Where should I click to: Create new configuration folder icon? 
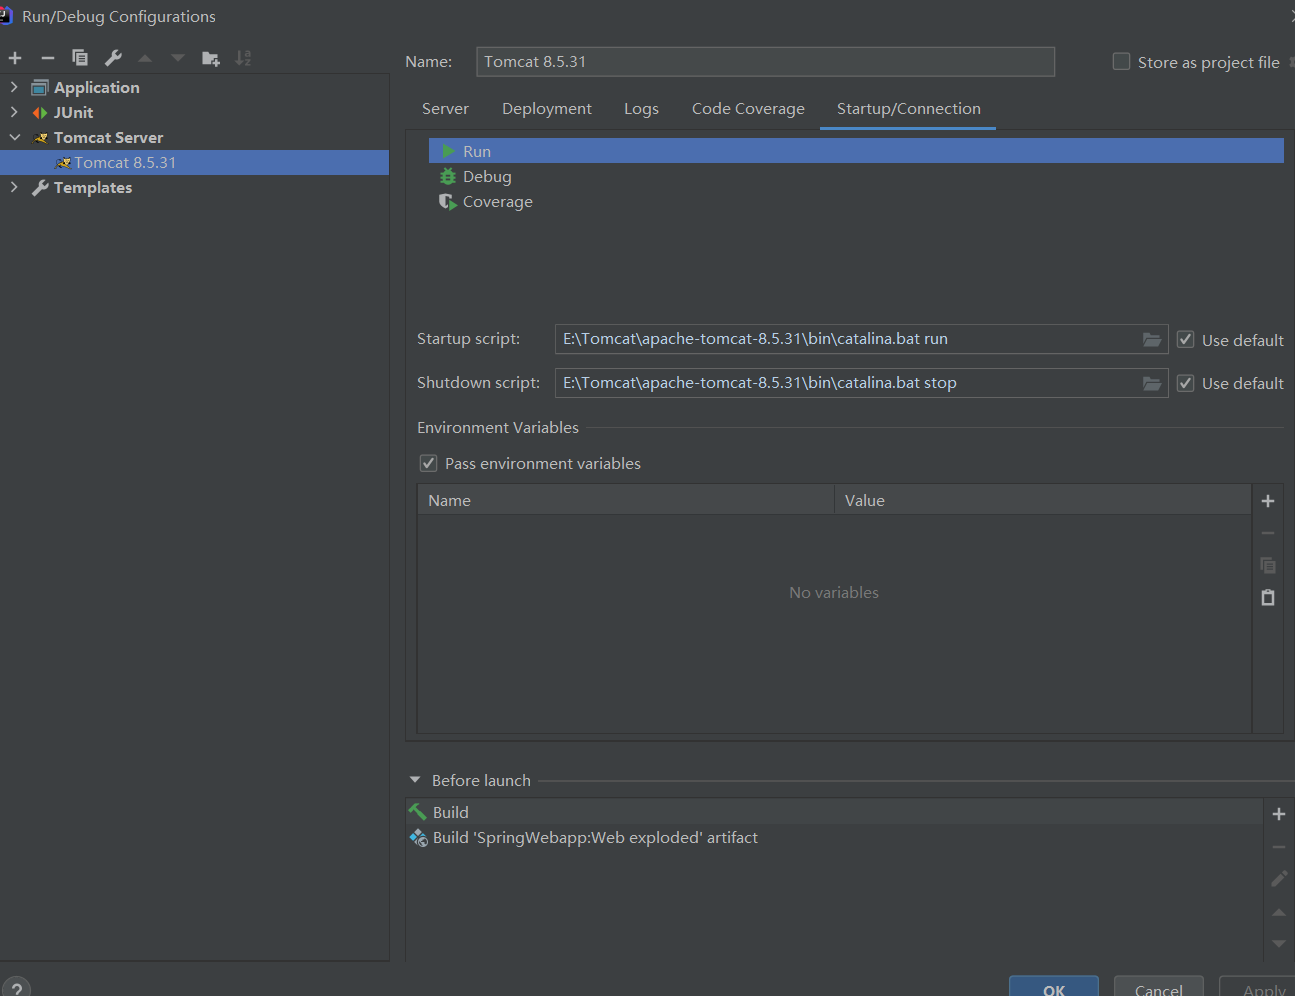(x=210, y=58)
